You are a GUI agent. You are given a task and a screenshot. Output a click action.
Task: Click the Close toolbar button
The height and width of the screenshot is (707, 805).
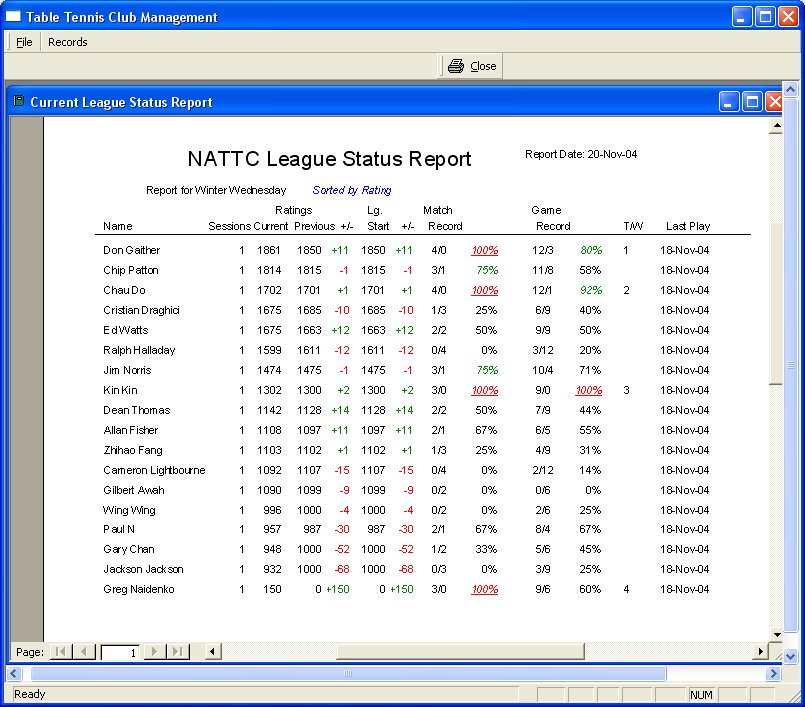click(471, 66)
